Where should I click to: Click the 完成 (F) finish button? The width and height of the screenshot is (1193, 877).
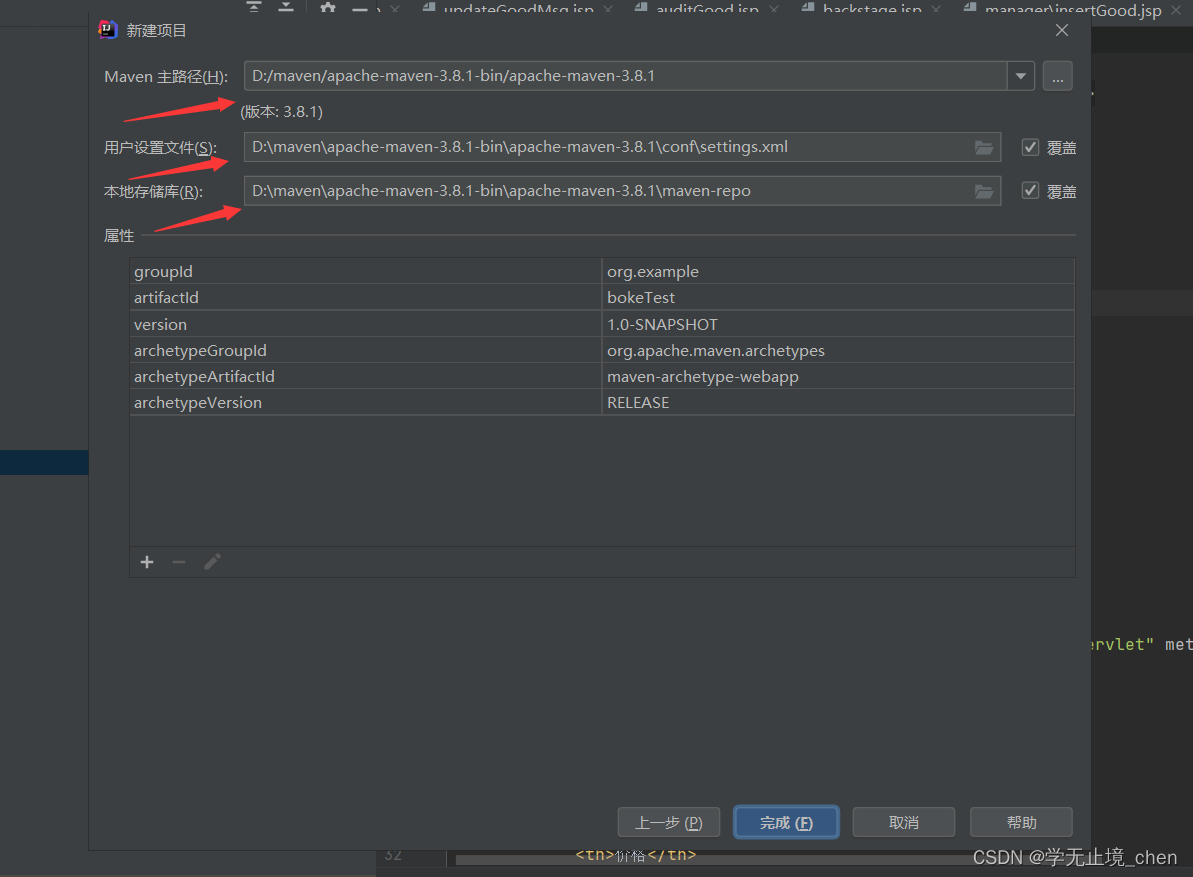tap(786, 822)
